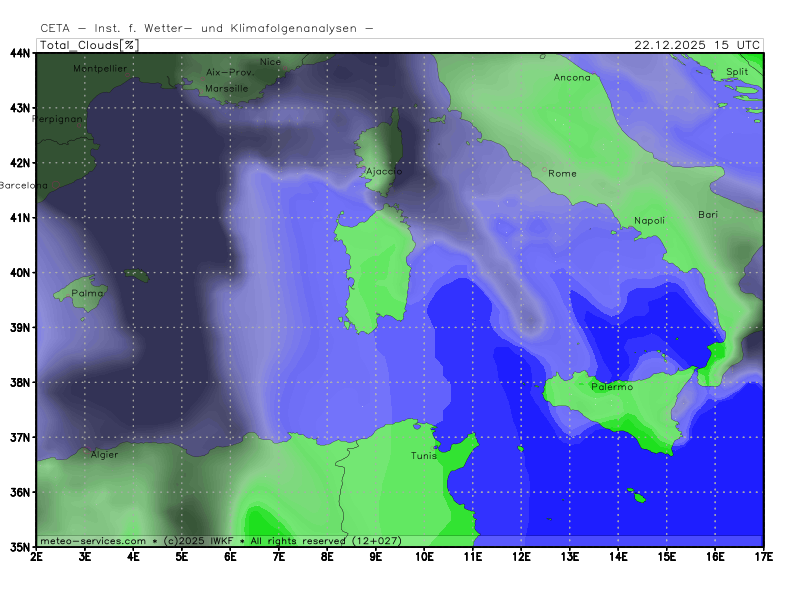
Task: Select the Marseille city label
Action: pyautogui.click(x=226, y=89)
